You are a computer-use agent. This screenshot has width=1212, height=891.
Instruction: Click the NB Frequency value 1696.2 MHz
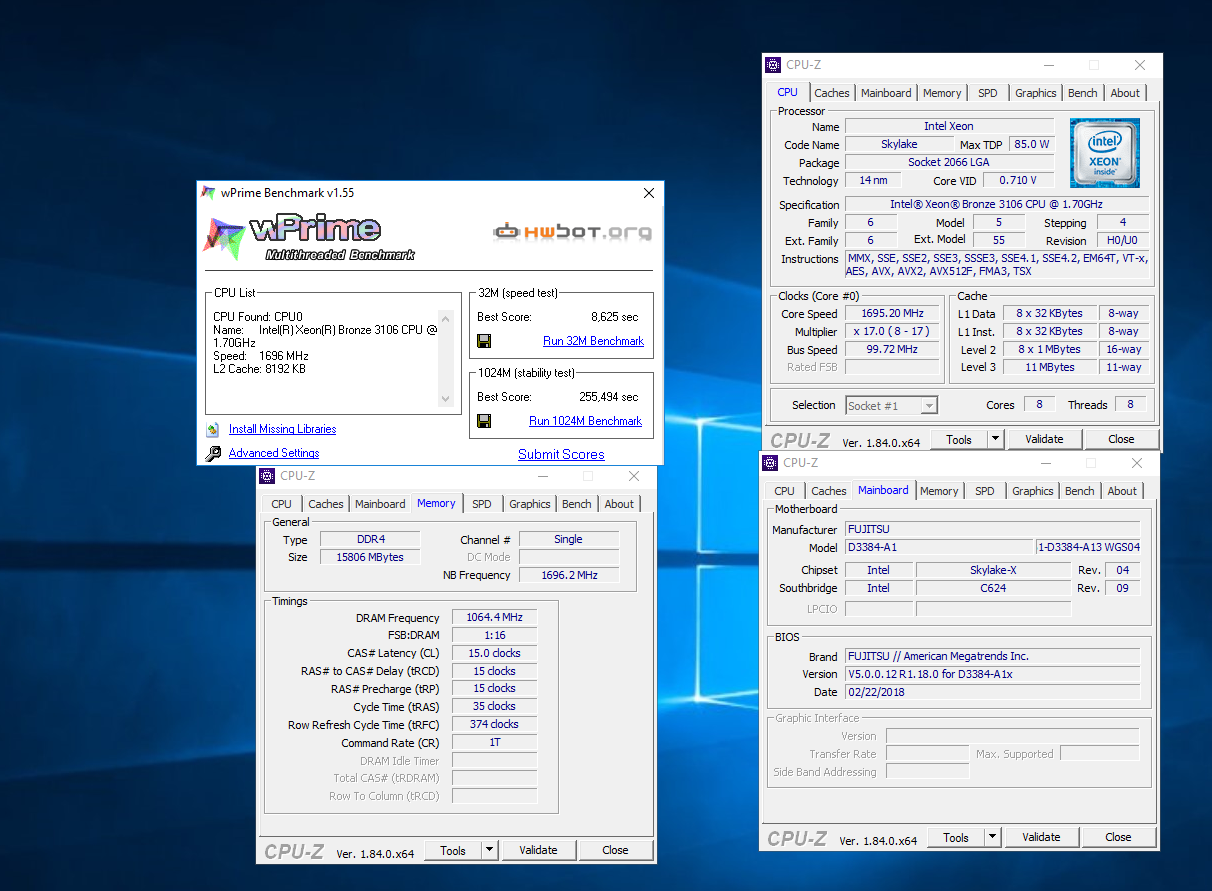[568, 575]
